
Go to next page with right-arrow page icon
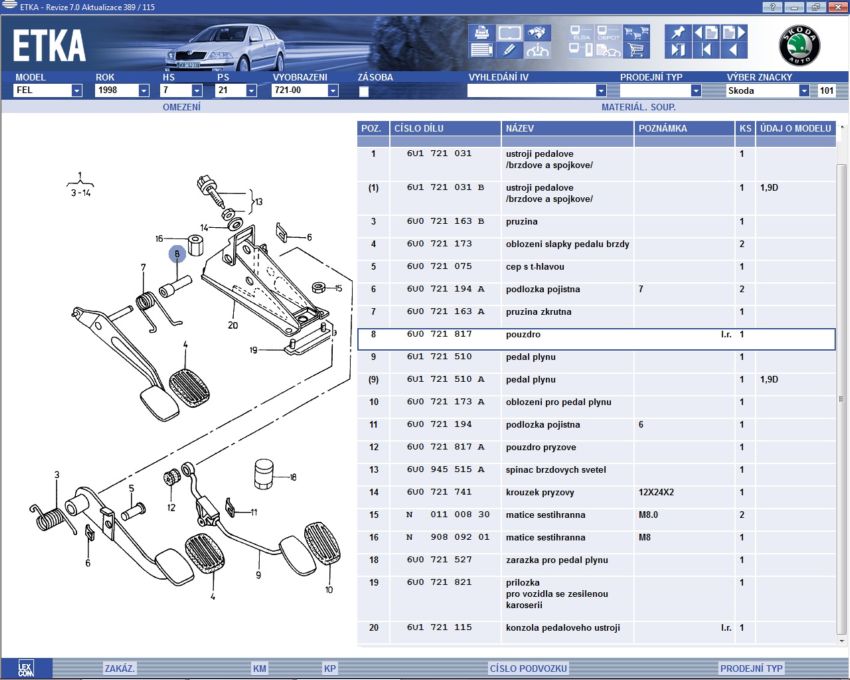734,33
